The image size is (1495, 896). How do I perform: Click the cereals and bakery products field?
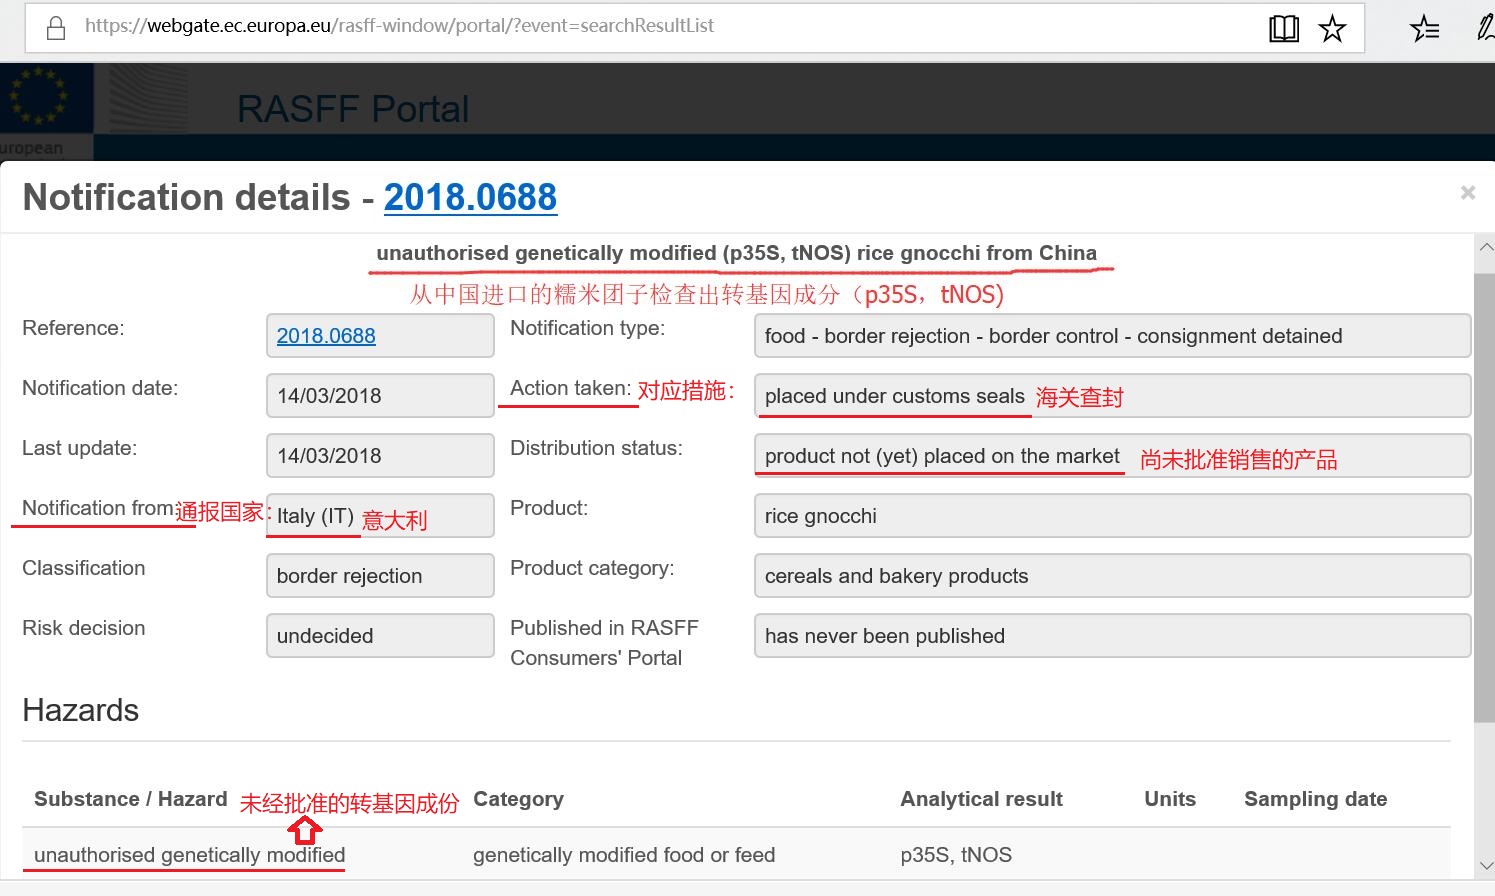[x=1112, y=575]
